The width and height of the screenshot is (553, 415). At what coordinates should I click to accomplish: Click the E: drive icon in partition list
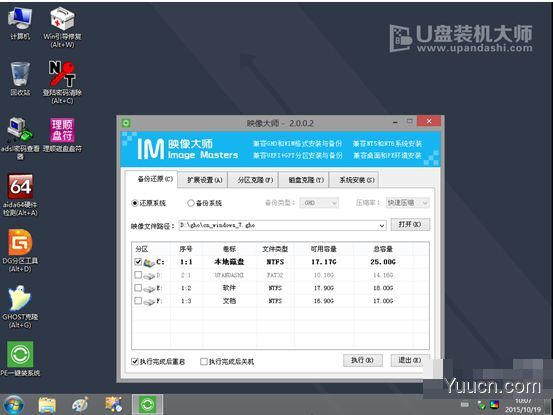[149, 288]
